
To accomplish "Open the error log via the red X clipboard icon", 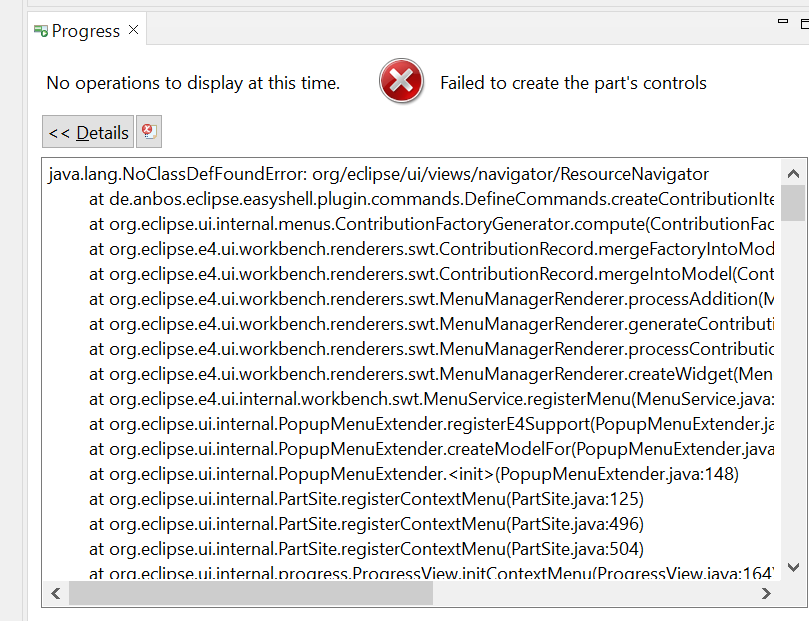I will tap(148, 131).
